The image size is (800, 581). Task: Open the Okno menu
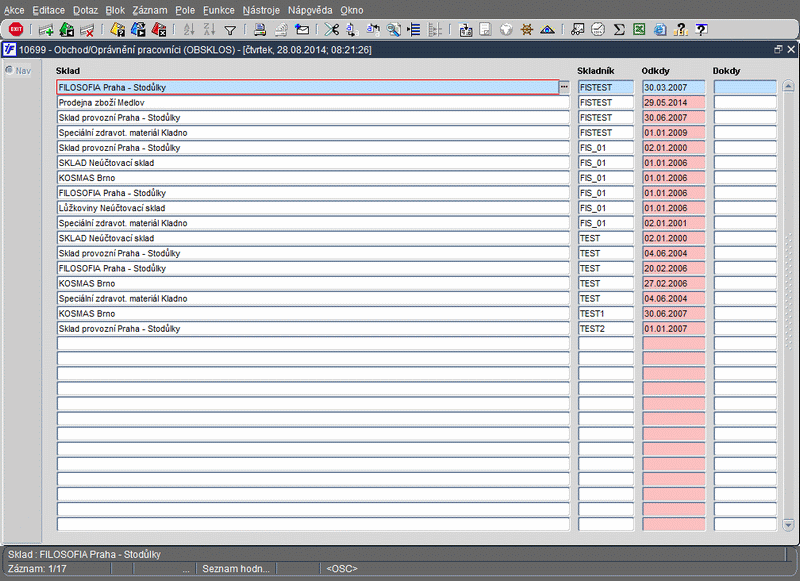(x=352, y=10)
